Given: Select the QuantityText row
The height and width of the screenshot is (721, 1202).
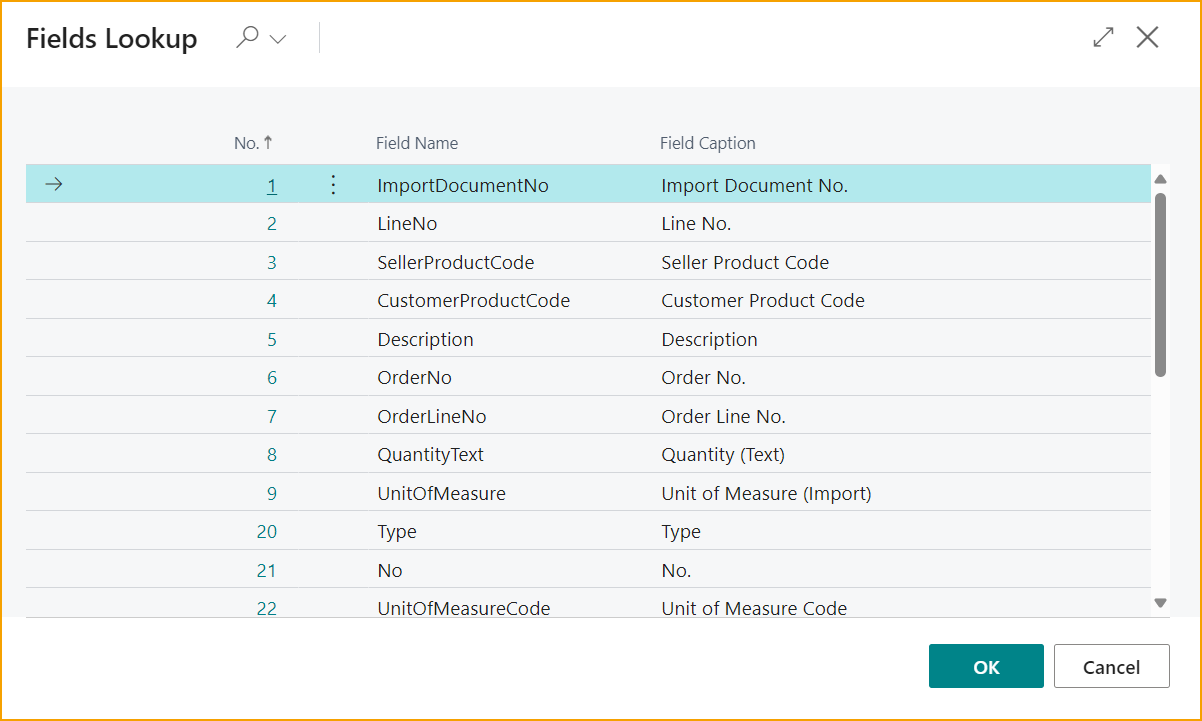Looking at the screenshot, I should point(431,454).
